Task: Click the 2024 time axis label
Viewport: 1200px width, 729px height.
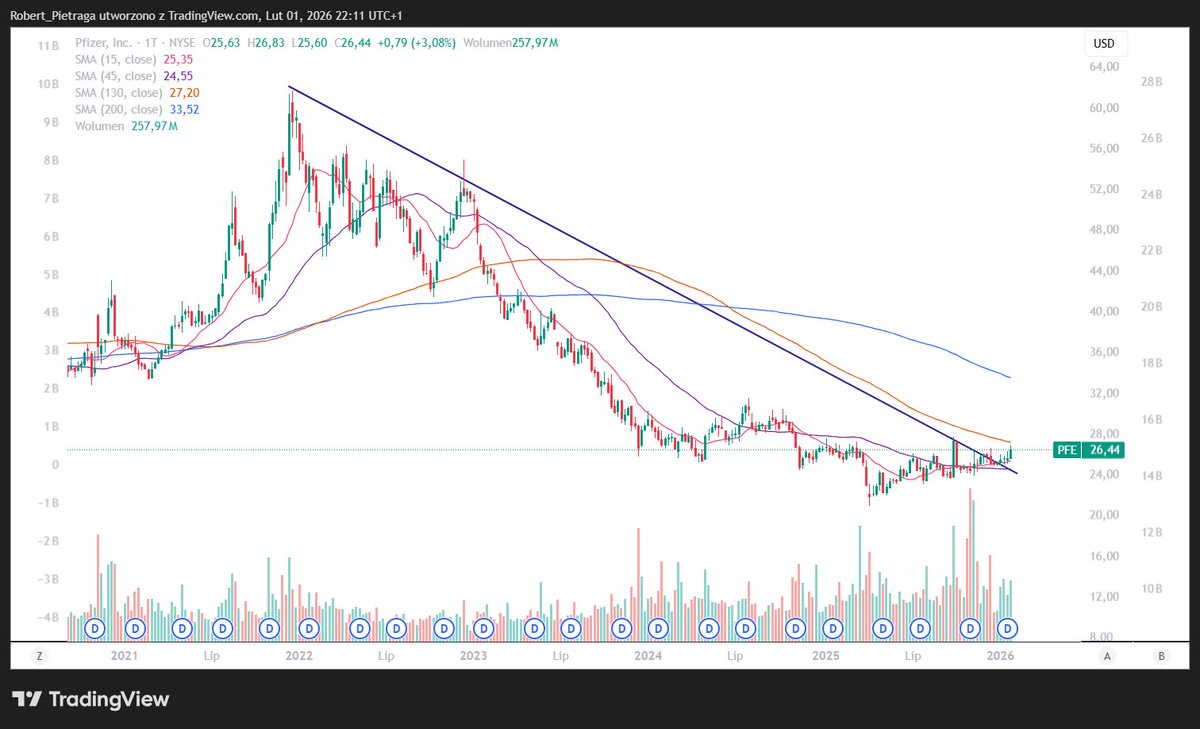Action: coord(648,656)
